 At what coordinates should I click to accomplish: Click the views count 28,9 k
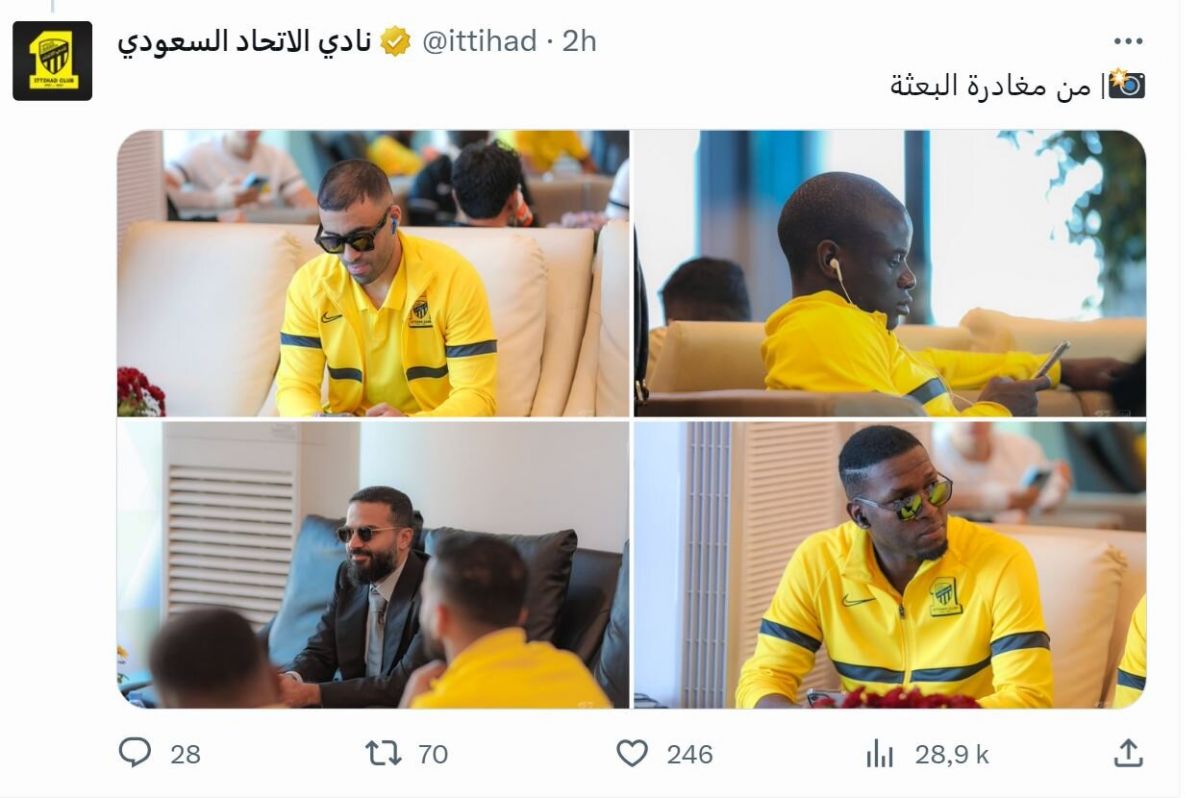(952, 754)
